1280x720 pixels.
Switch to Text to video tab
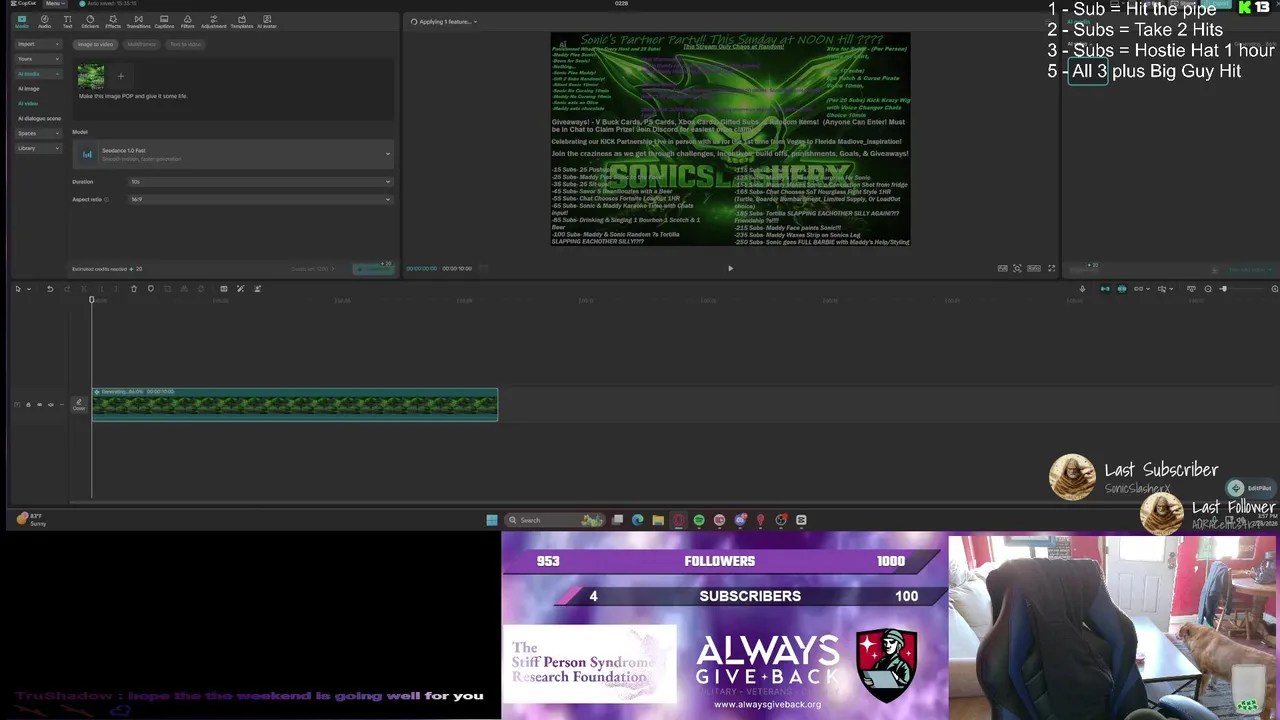[185, 44]
